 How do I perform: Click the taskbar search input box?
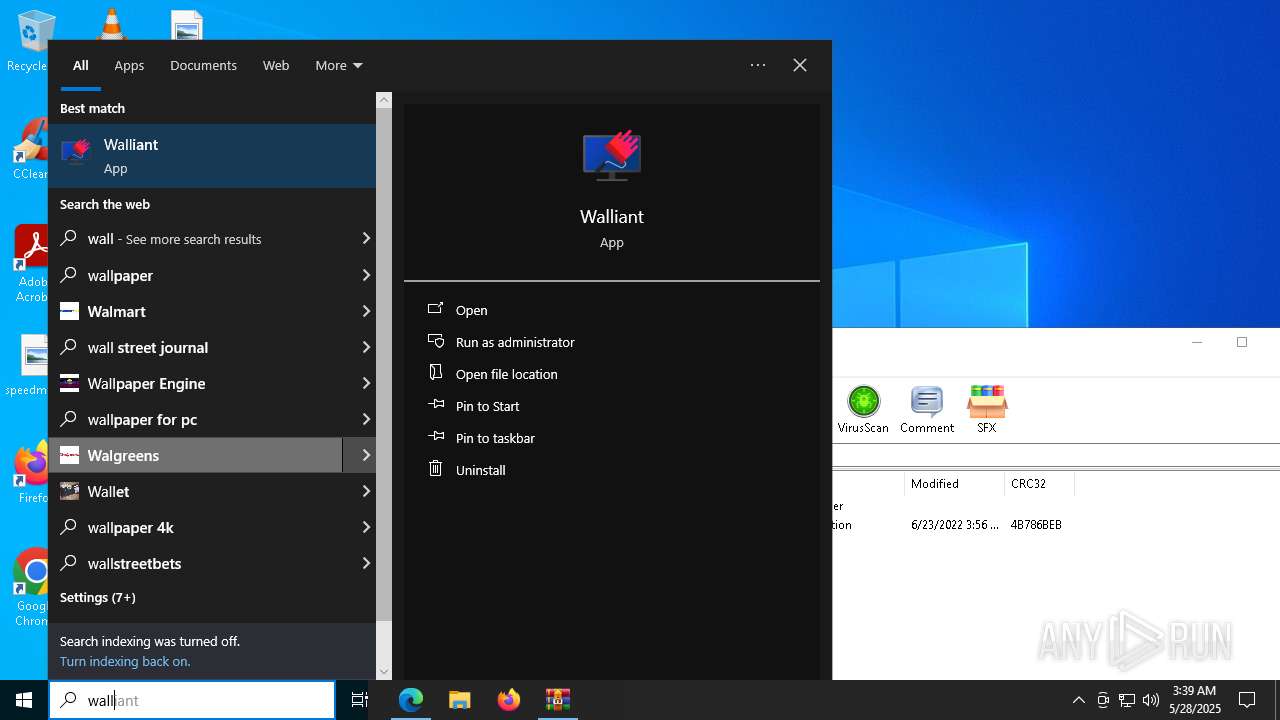pyautogui.click(x=192, y=700)
